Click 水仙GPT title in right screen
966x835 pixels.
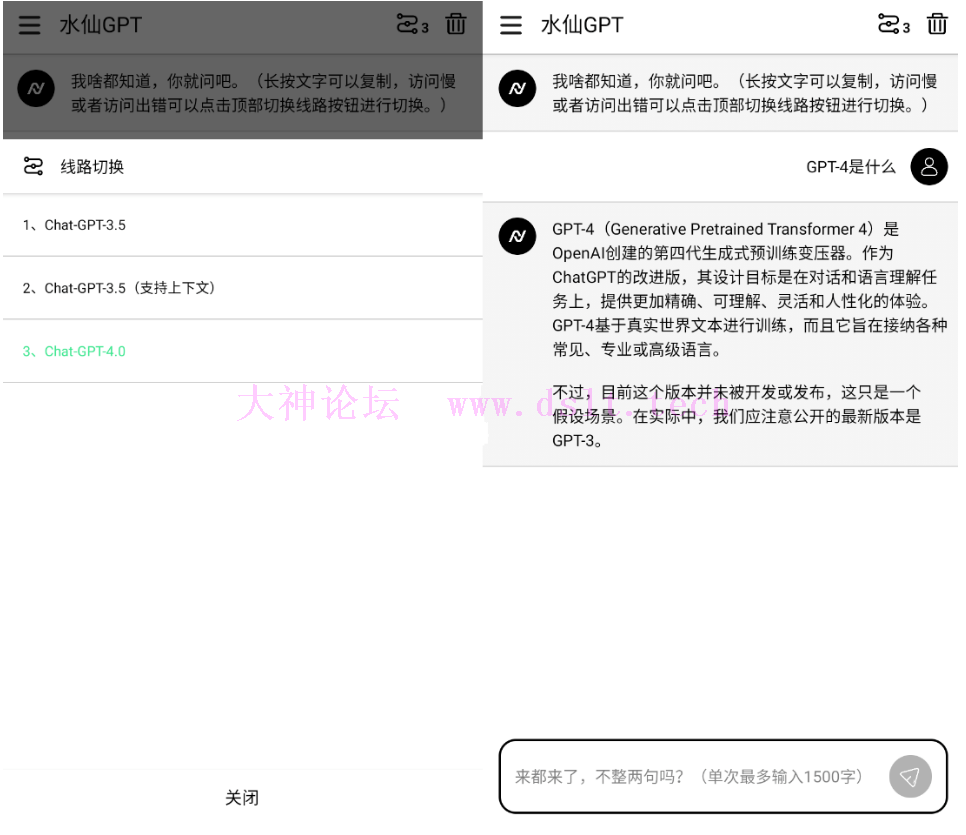[x=582, y=25]
